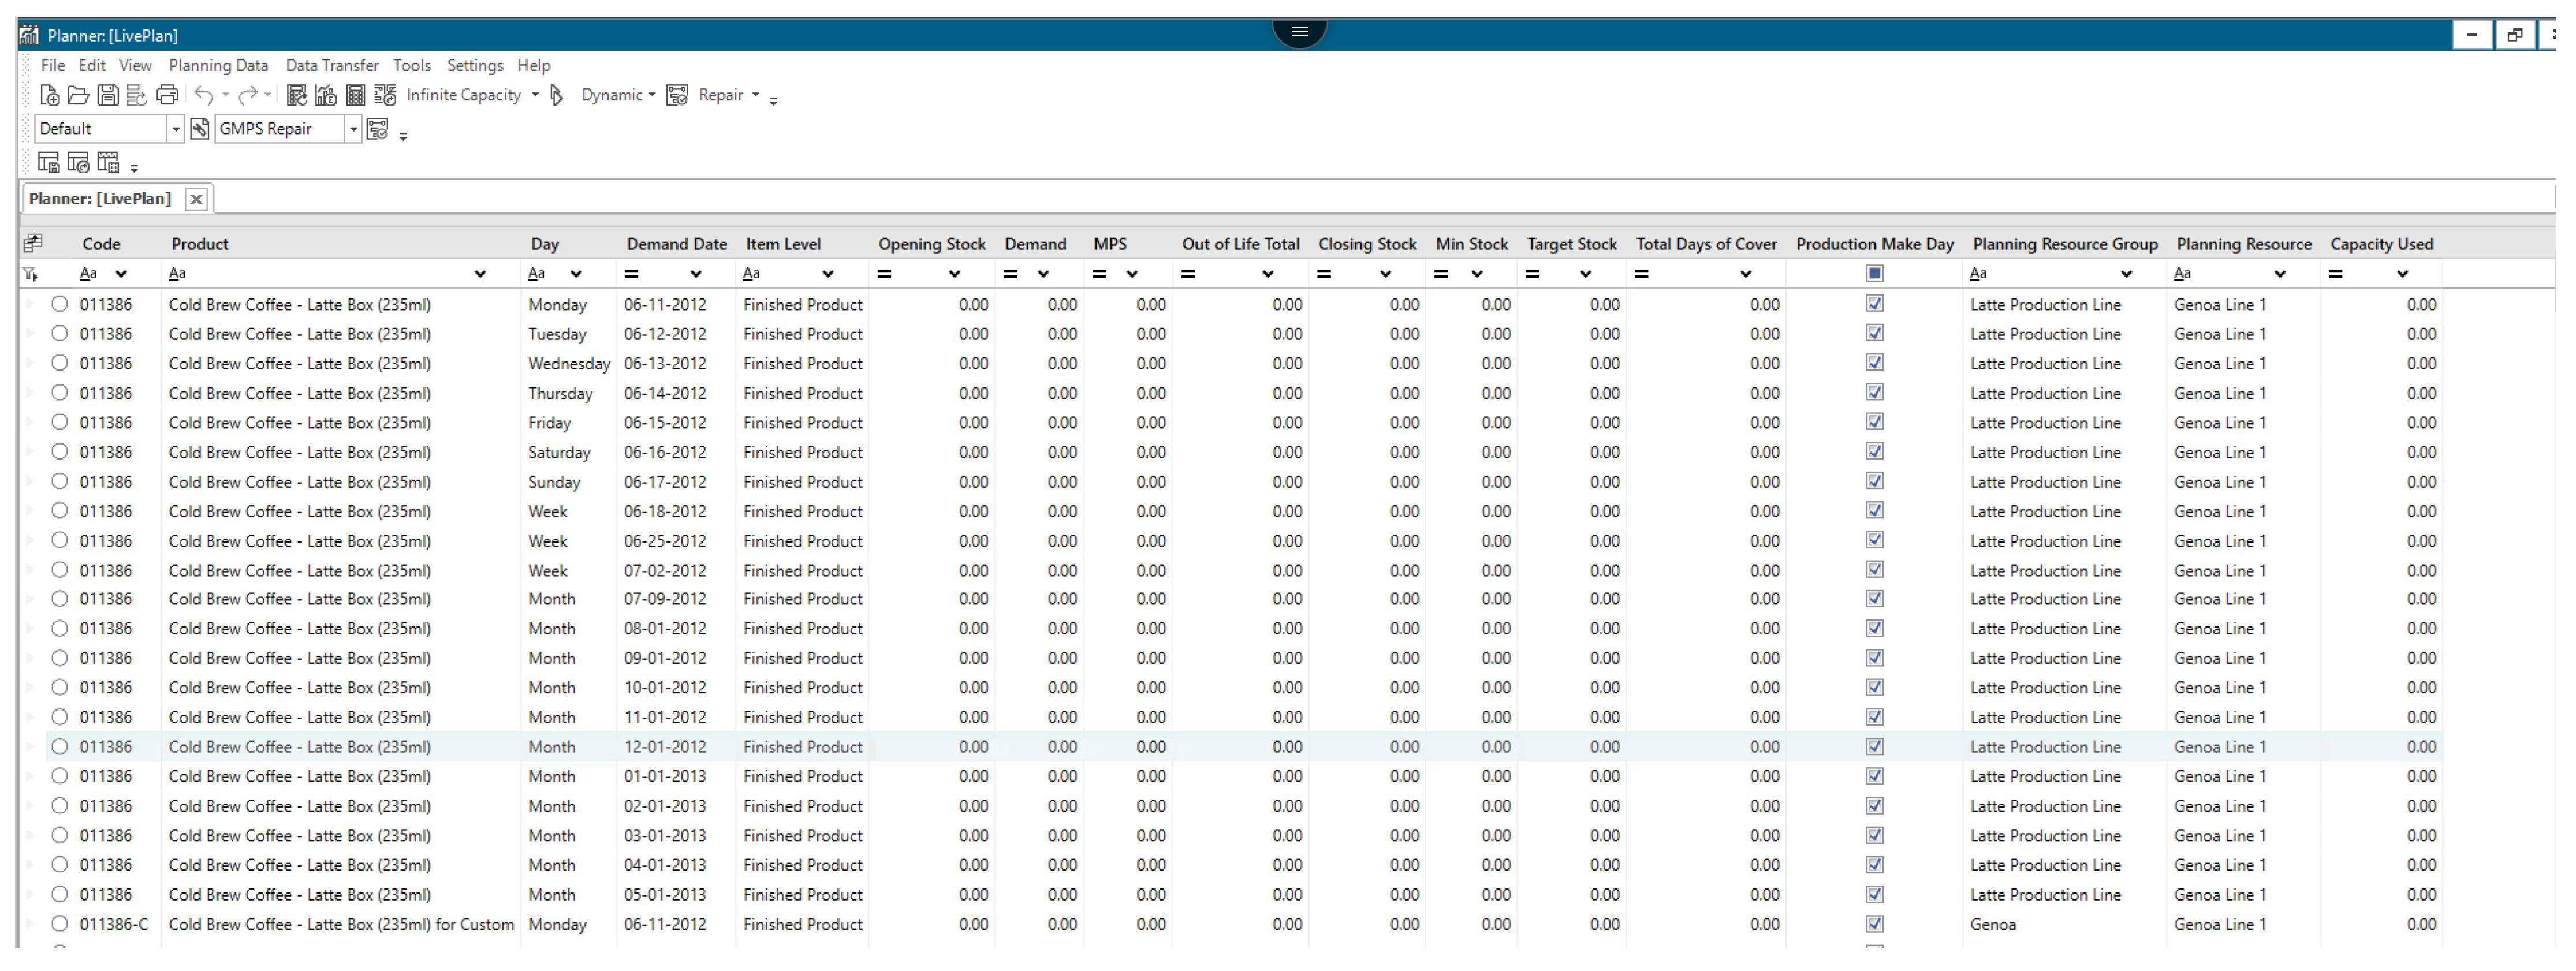2576x971 pixels.
Task: Click the Print toolbar icon
Action: click(167, 96)
